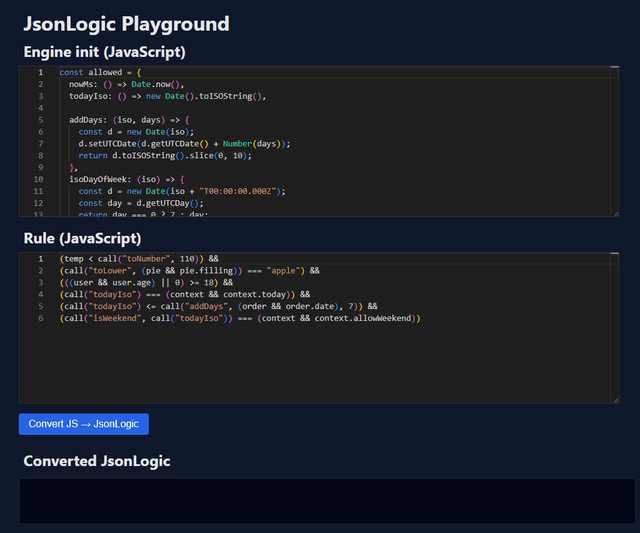Click the rule line containing "isWeekend" and context.allowWeekend
This screenshot has width=640, height=533.
[x=240, y=318]
